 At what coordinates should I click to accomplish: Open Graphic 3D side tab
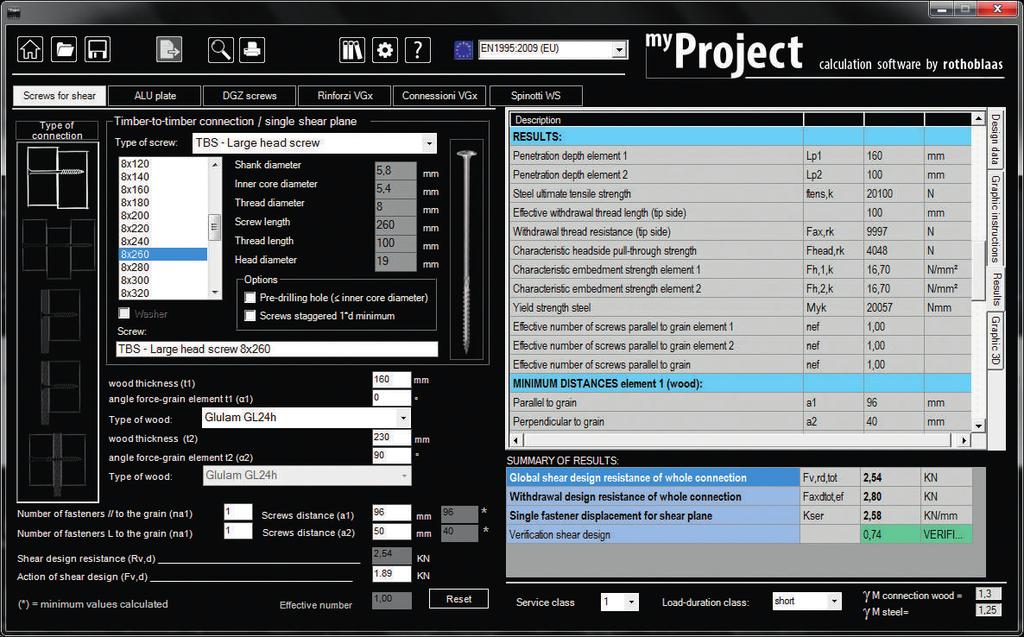[x=995, y=341]
